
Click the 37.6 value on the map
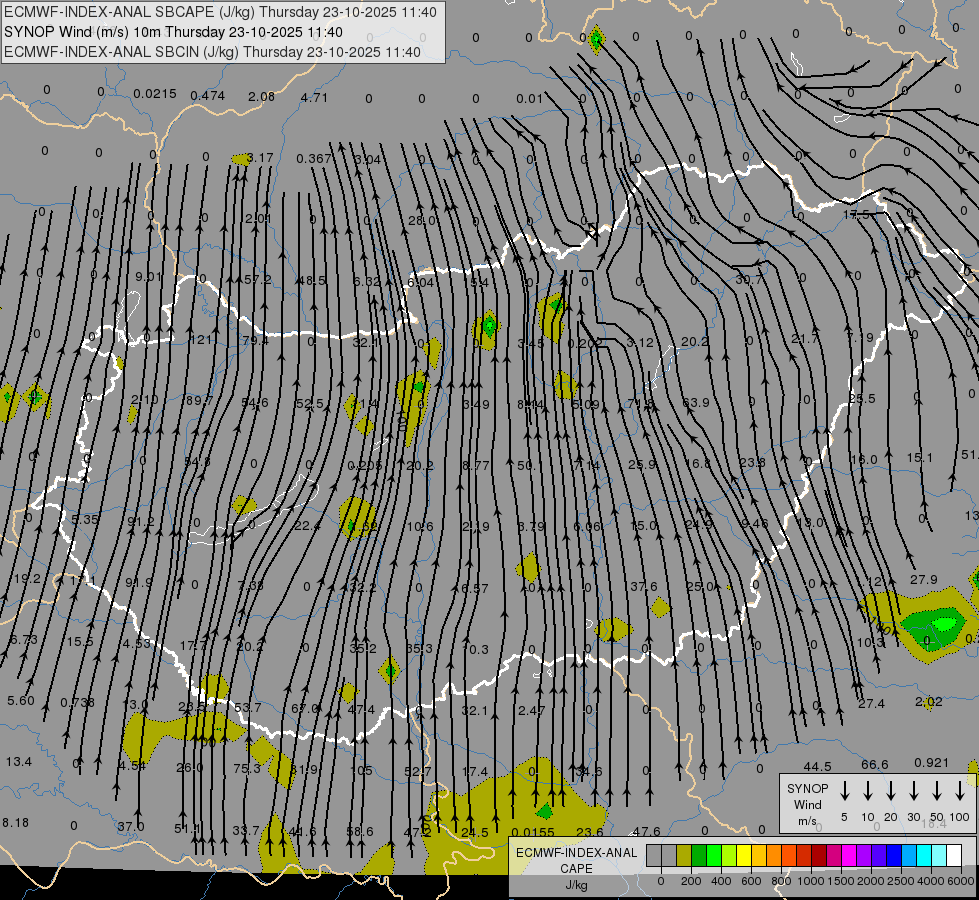(x=644, y=586)
